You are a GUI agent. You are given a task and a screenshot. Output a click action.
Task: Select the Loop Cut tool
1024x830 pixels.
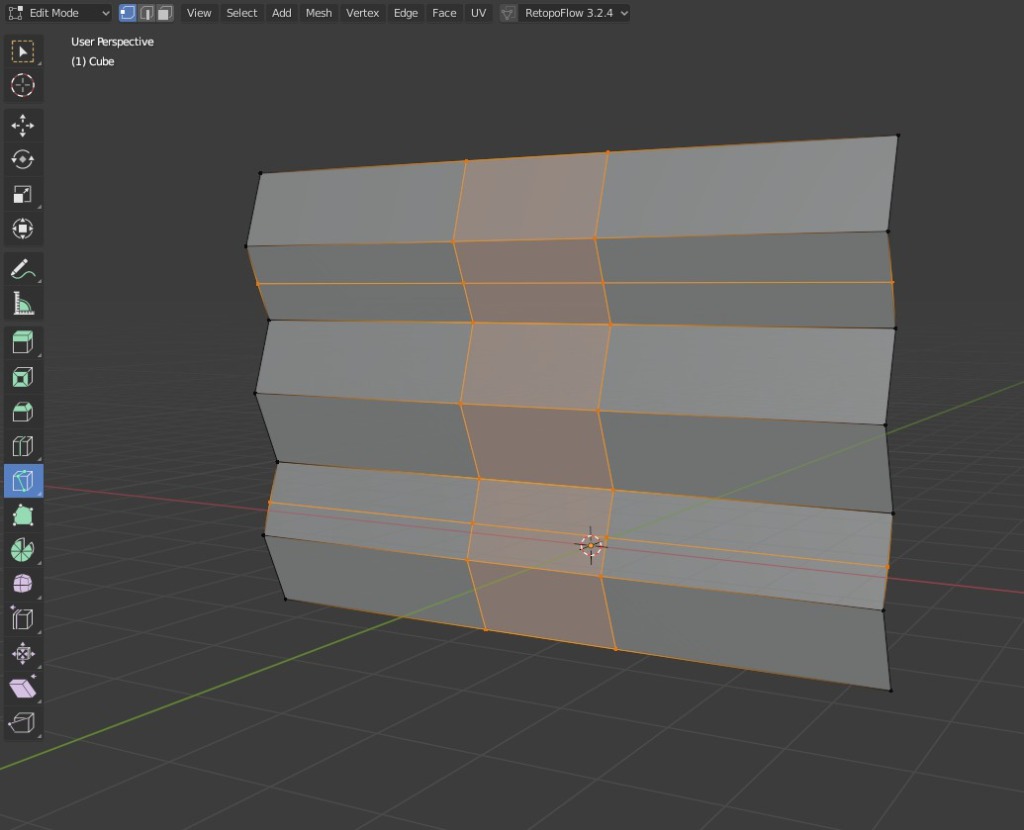point(22,446)
